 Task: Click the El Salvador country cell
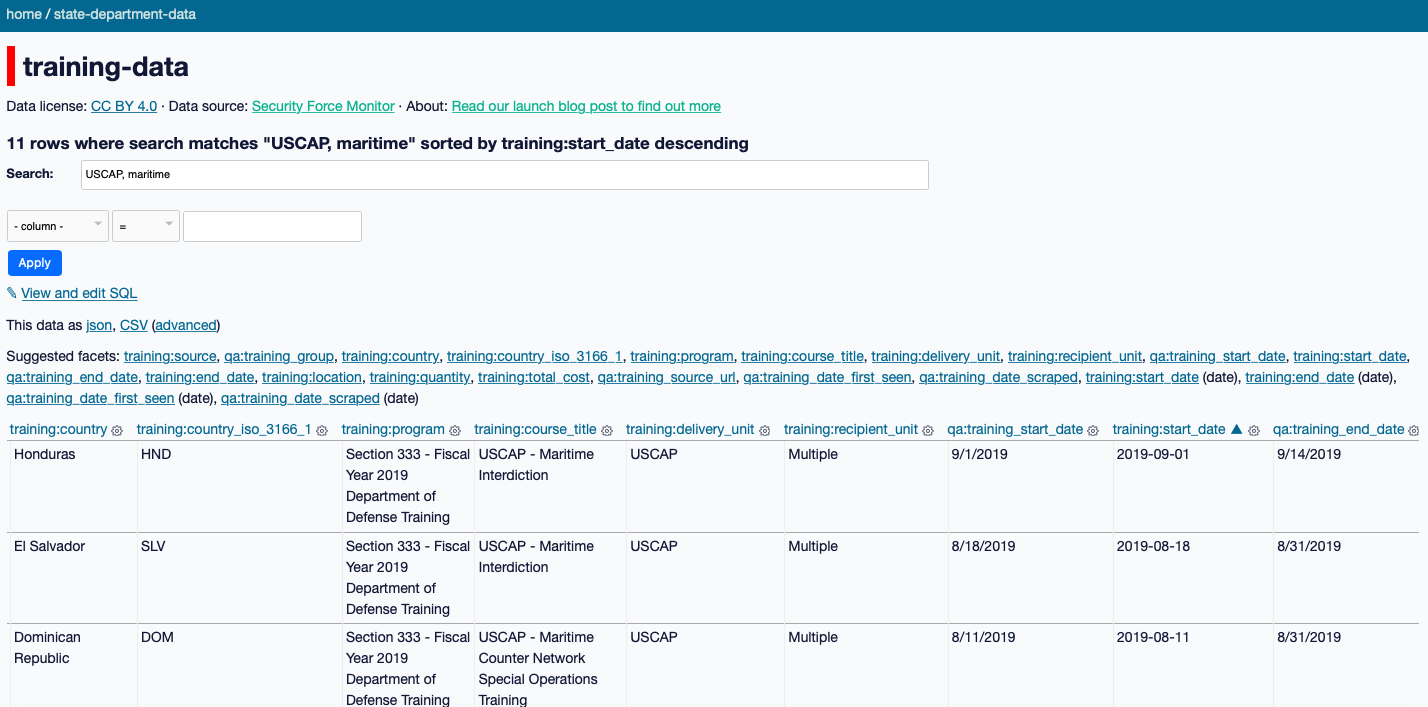click(73, 577)
